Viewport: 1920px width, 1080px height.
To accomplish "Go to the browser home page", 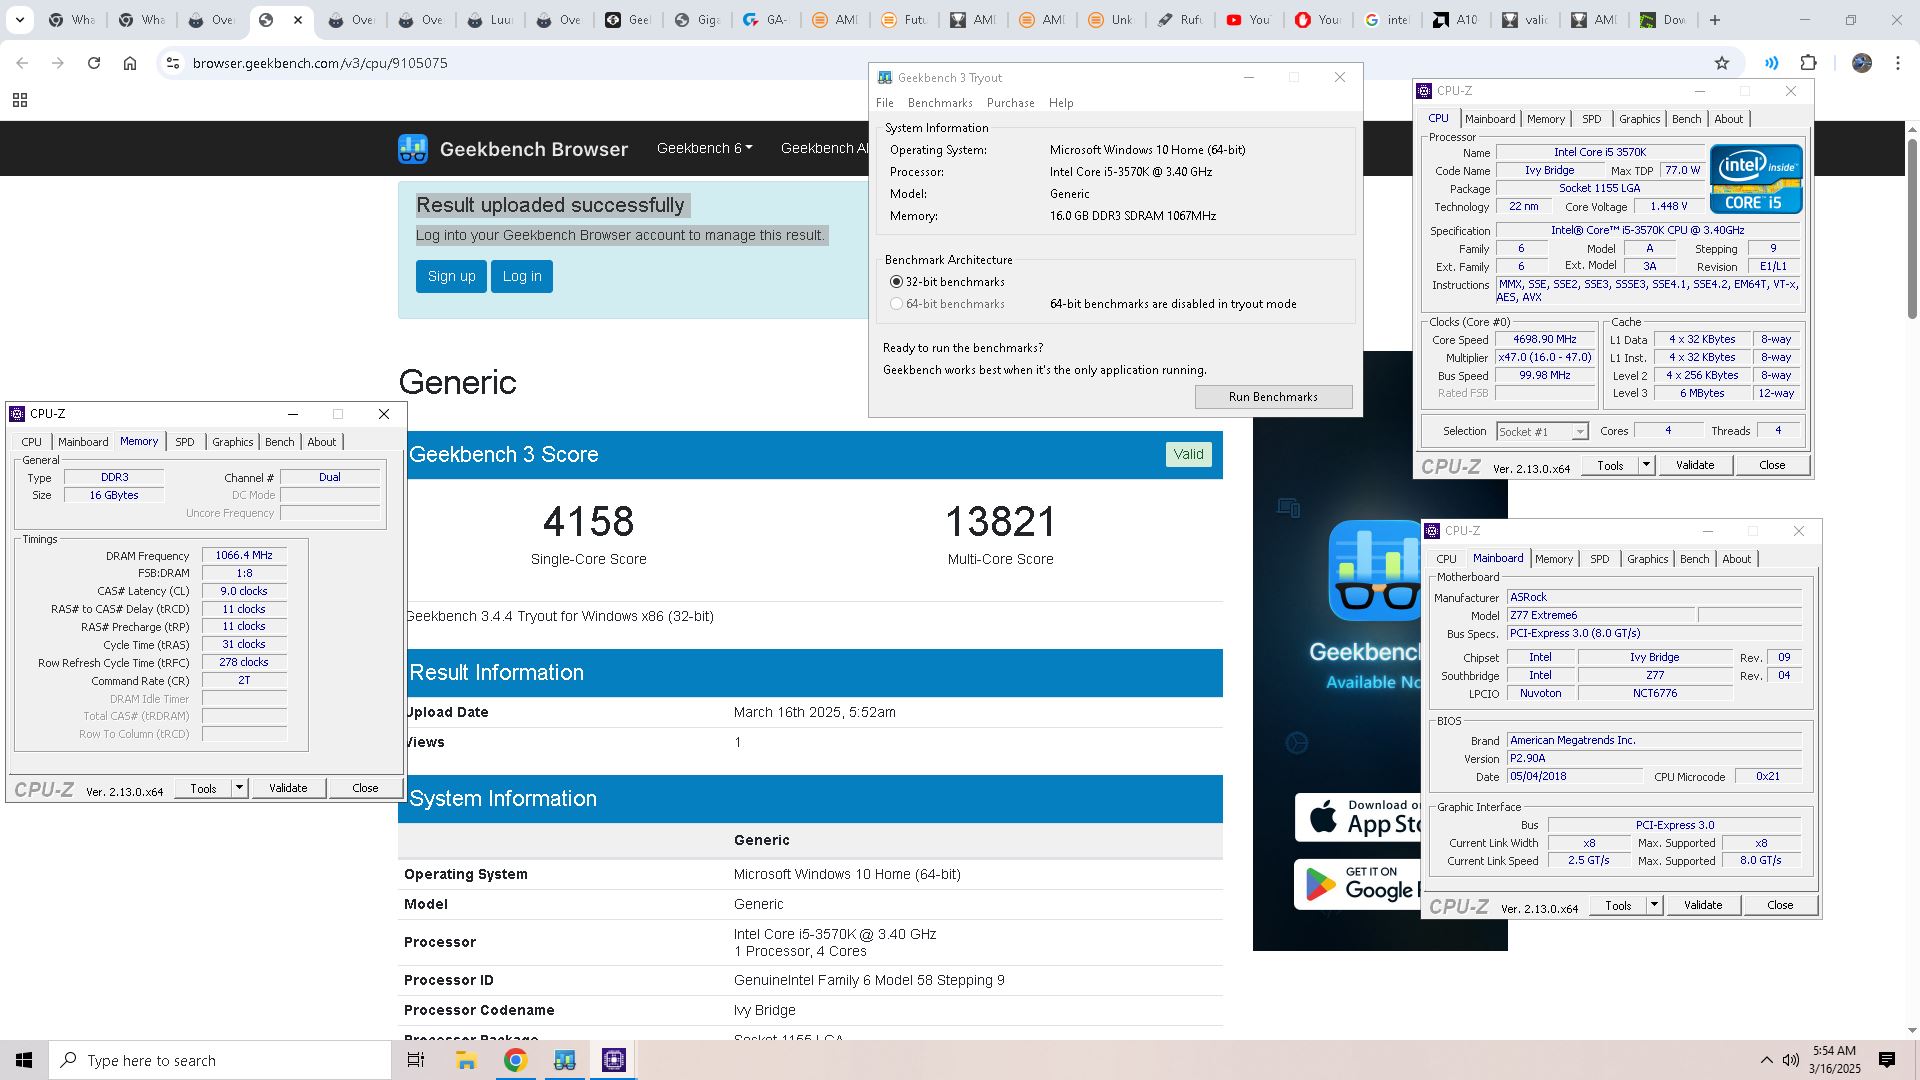I will pos(130,63).
